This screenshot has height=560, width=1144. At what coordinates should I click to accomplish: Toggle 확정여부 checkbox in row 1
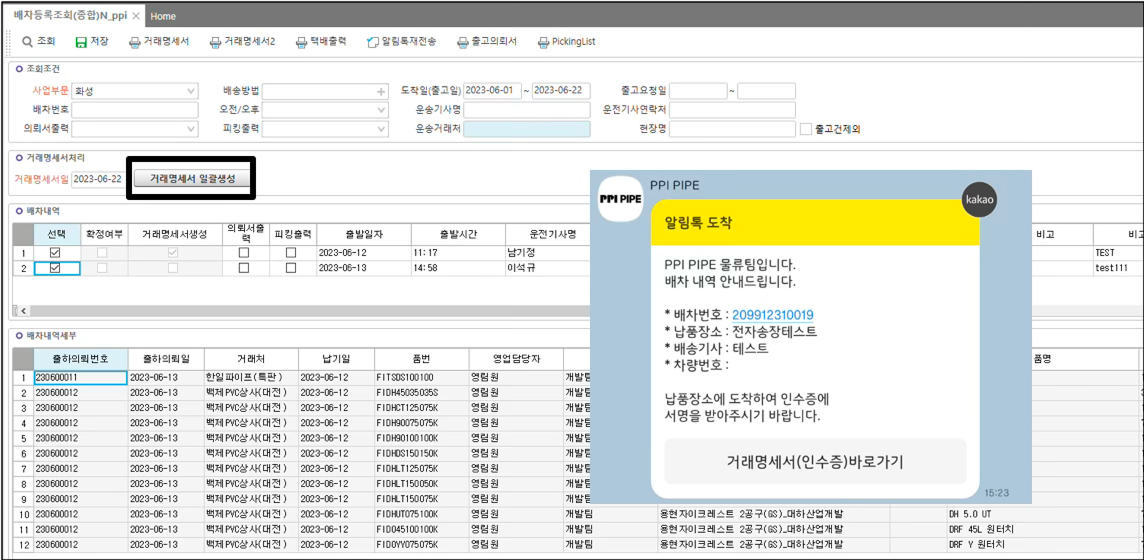(102, 252)
